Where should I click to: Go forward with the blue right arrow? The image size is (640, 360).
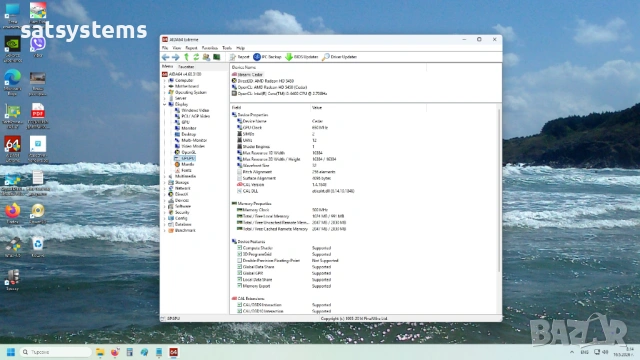click(x=176, y=57)
